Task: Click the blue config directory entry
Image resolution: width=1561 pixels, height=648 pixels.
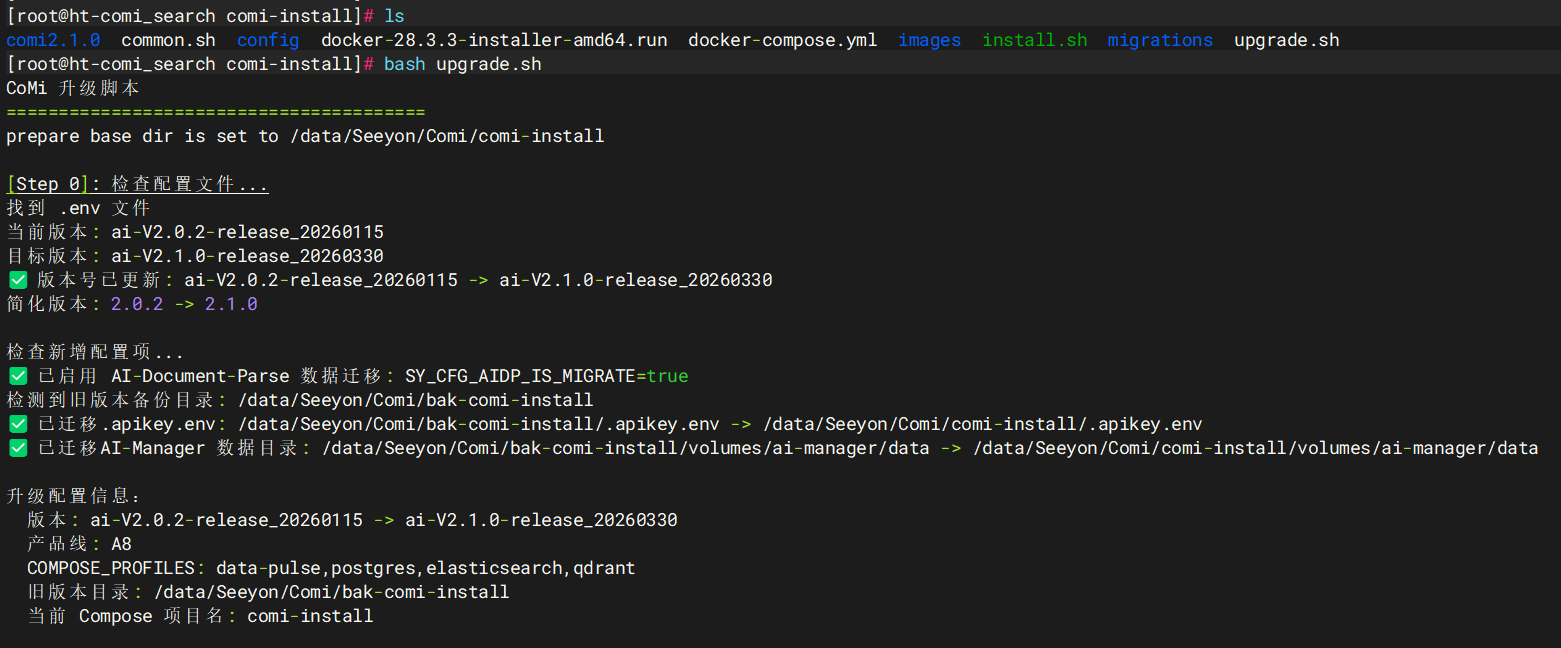Action: [268, 40]
